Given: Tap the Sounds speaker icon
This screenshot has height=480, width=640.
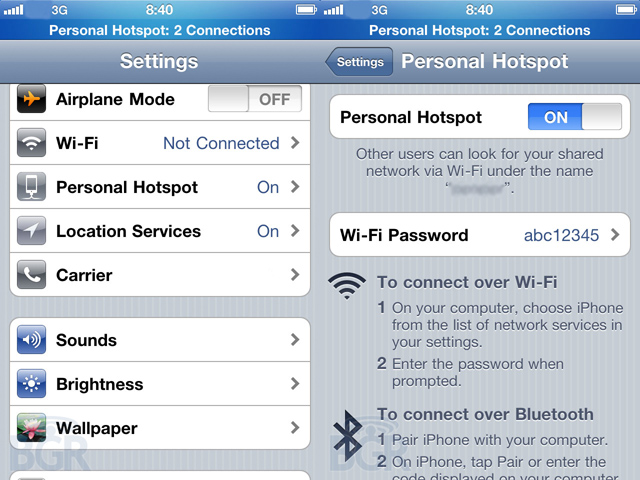Looking at the screenshot, I should pos(31,340).
